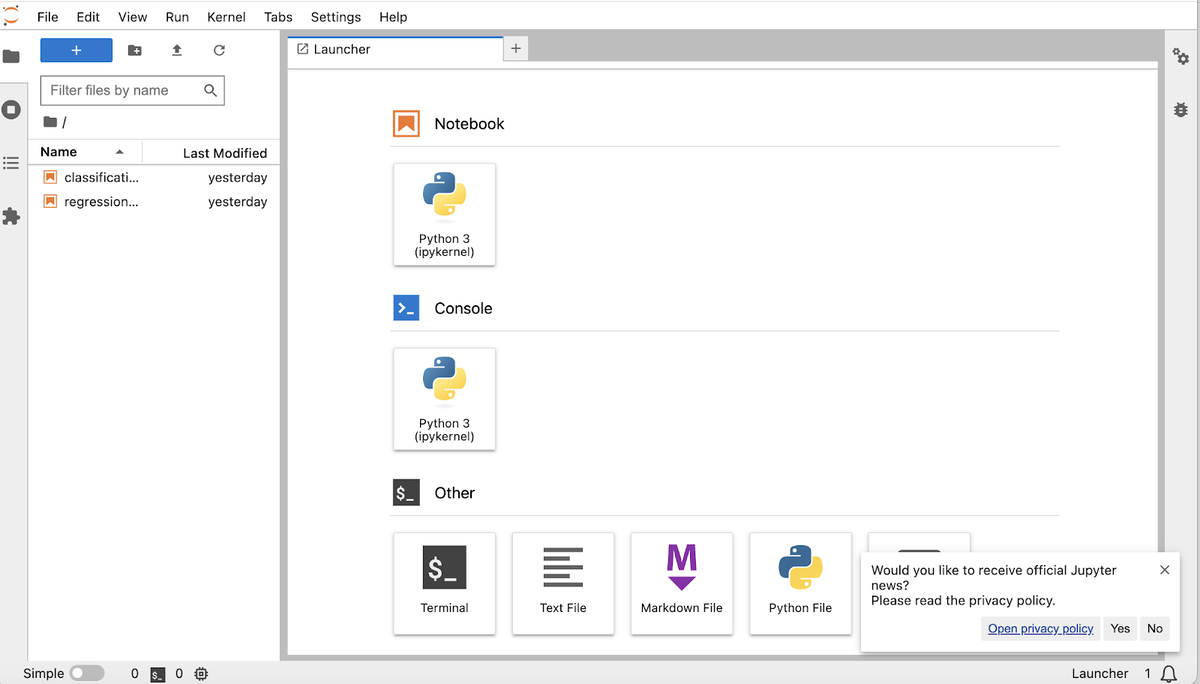This screenshot has height=684, width=1200.
Task: Launch Python 3 console card
Action: tap(445, 399)
